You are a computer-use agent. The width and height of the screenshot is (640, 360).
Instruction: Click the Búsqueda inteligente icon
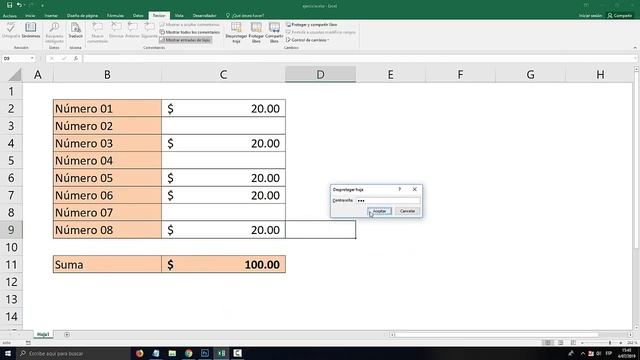(x=54, y=32)
